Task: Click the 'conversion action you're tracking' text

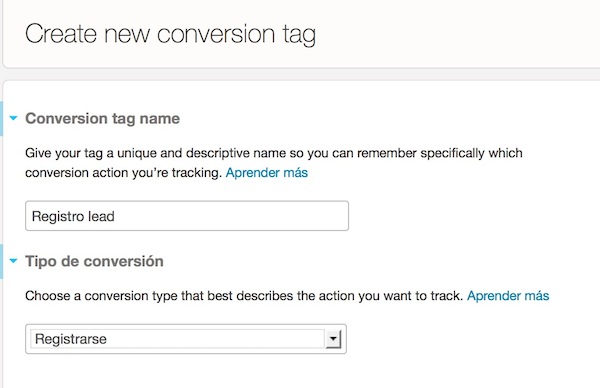Action: 124,173
